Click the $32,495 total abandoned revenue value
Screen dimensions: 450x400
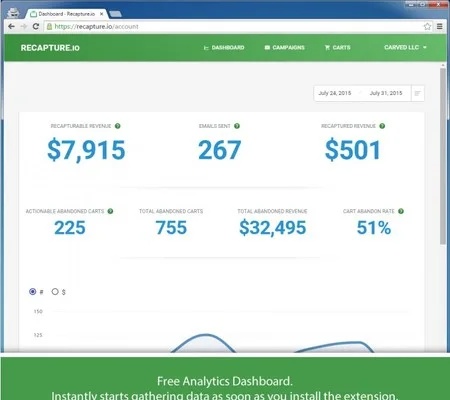272,228
